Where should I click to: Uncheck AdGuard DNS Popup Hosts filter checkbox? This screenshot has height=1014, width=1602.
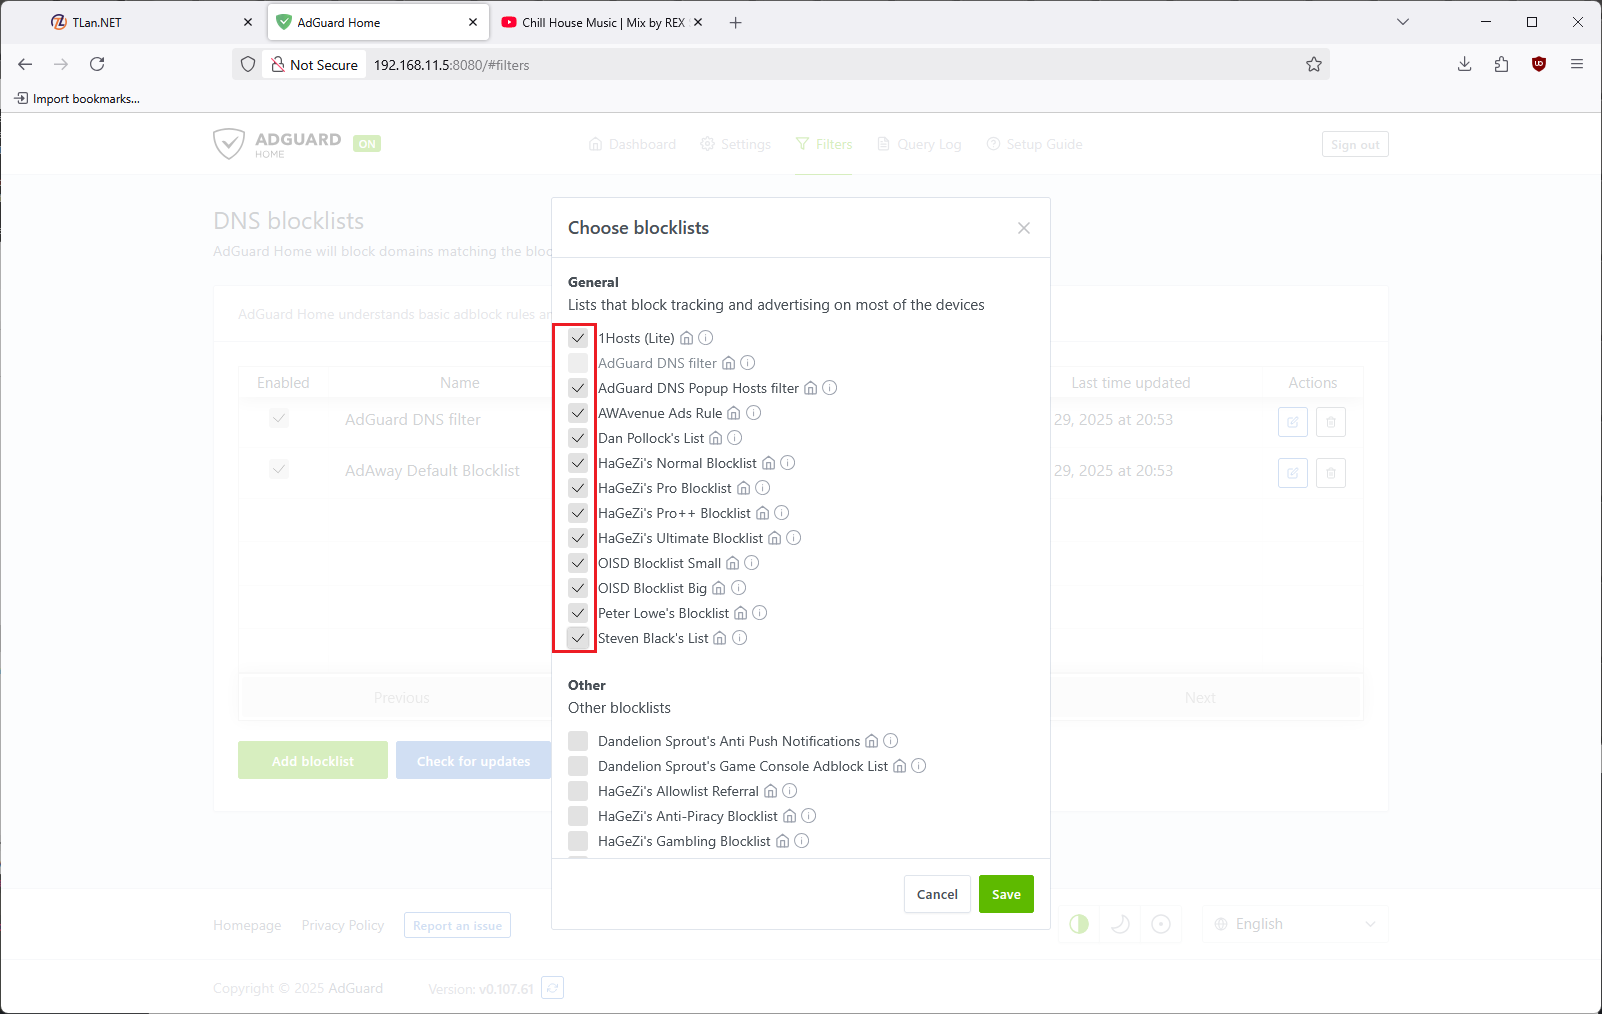click(578, 388)
